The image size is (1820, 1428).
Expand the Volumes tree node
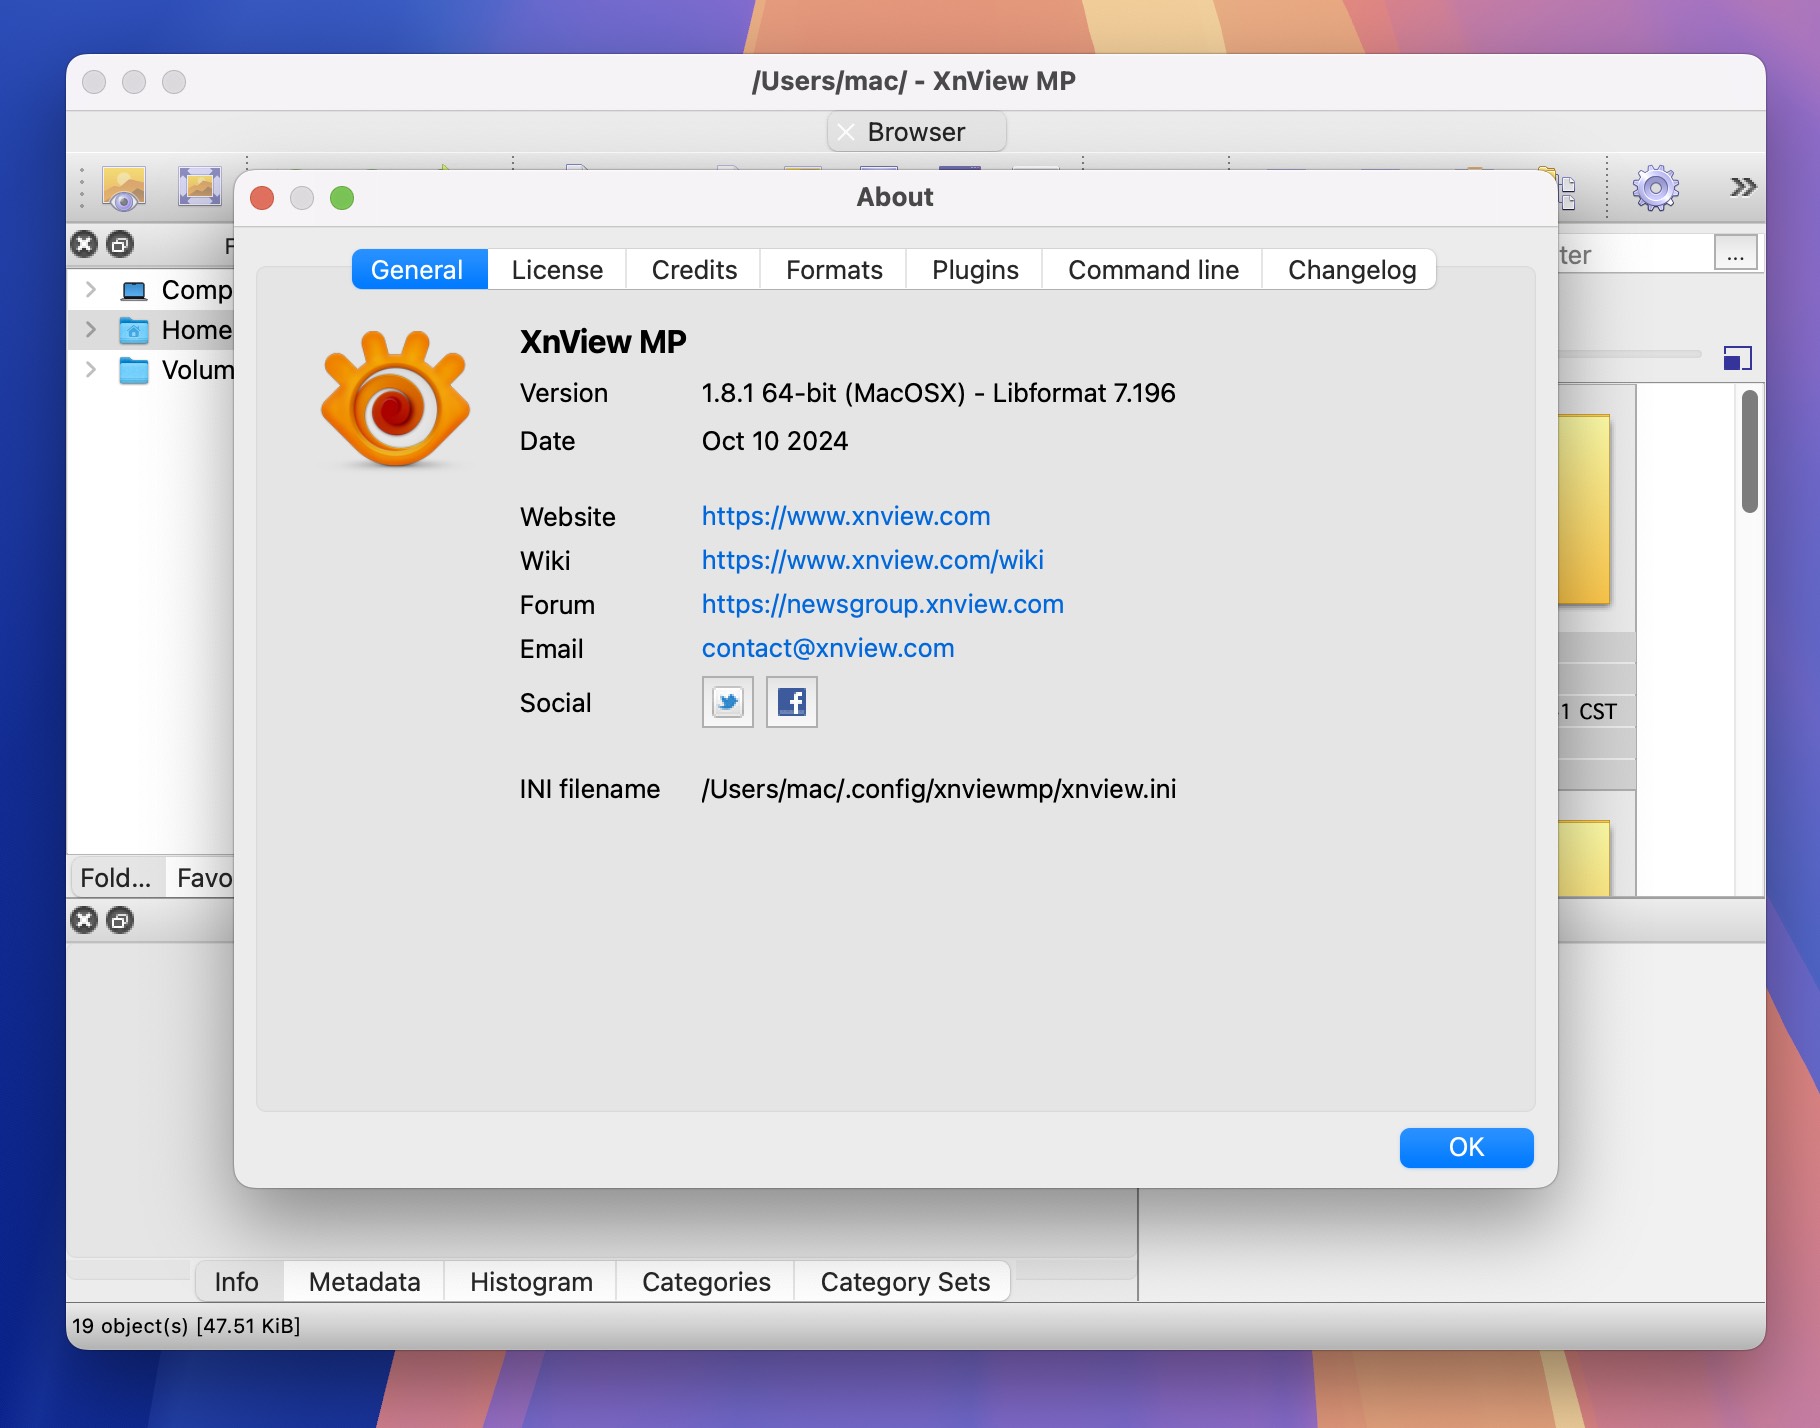[91, 370]
